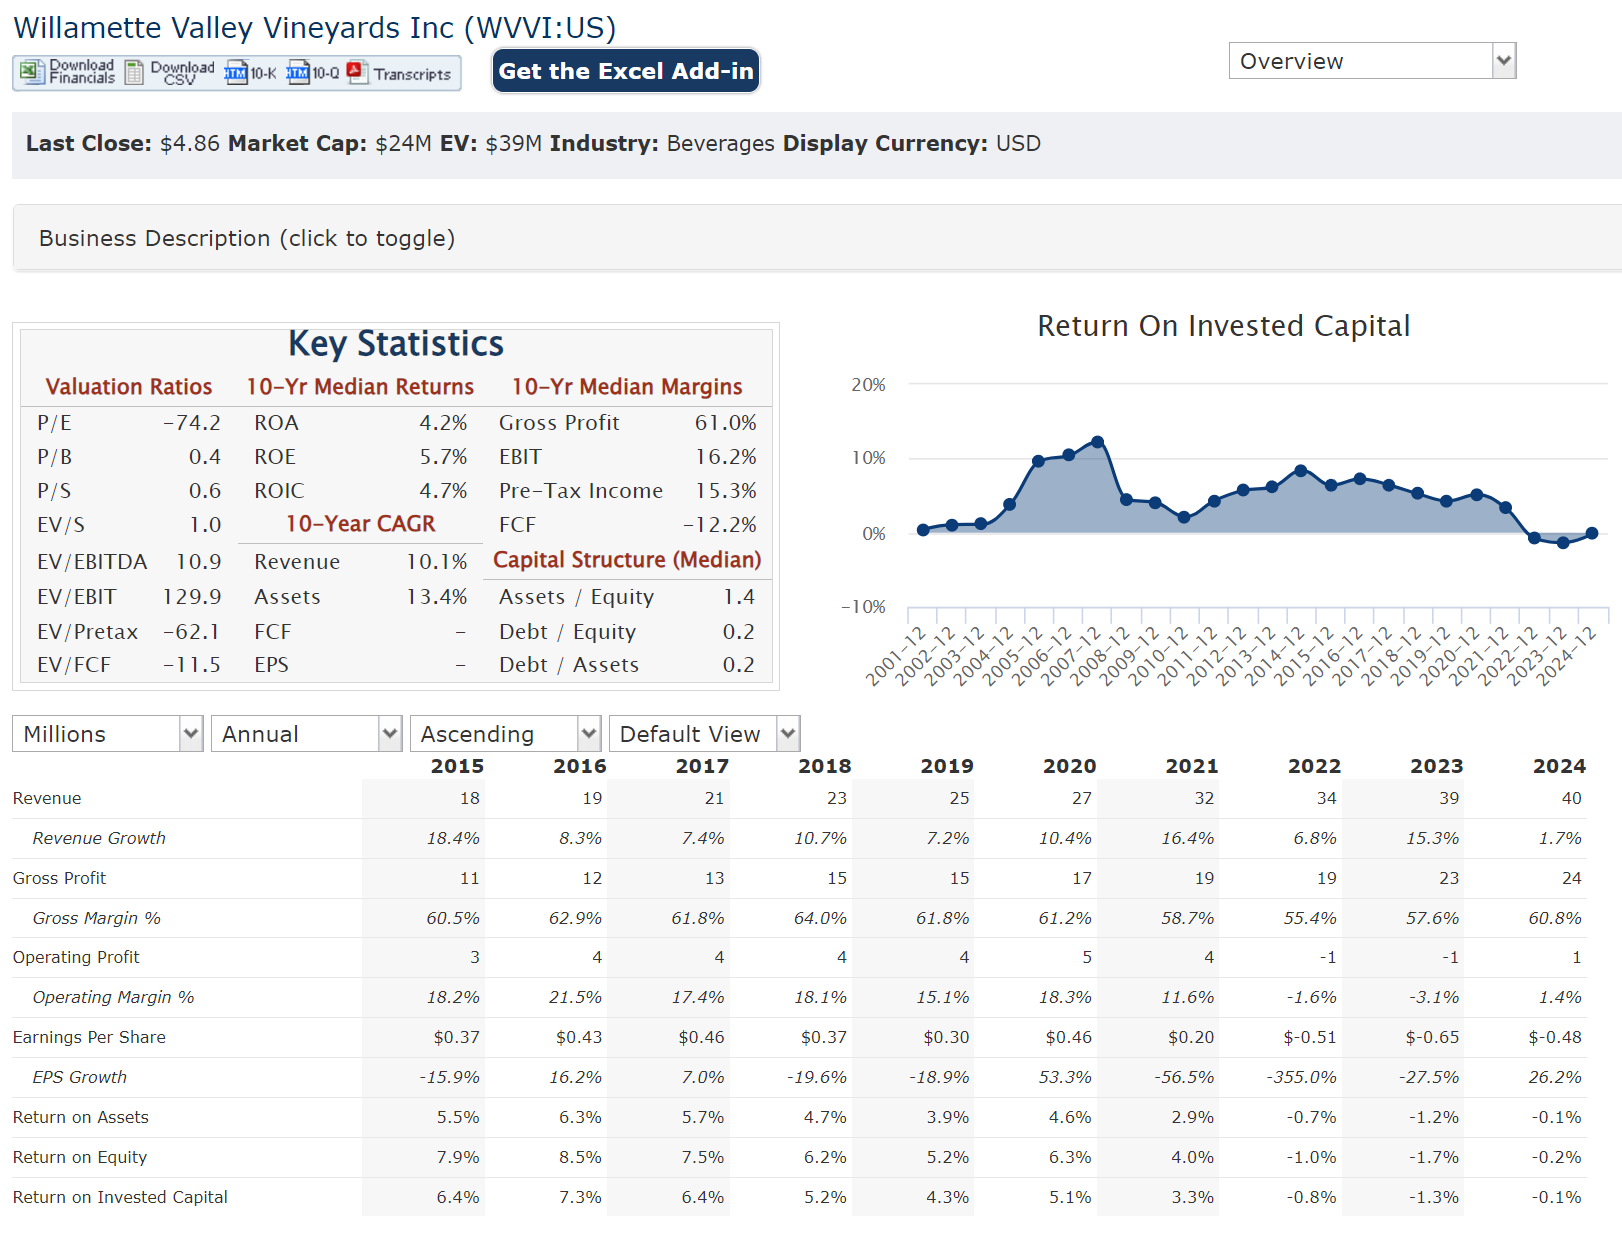Click the 2018 Gross Margin 64.0%
1622x1234 pixels.
coord(820,918)
